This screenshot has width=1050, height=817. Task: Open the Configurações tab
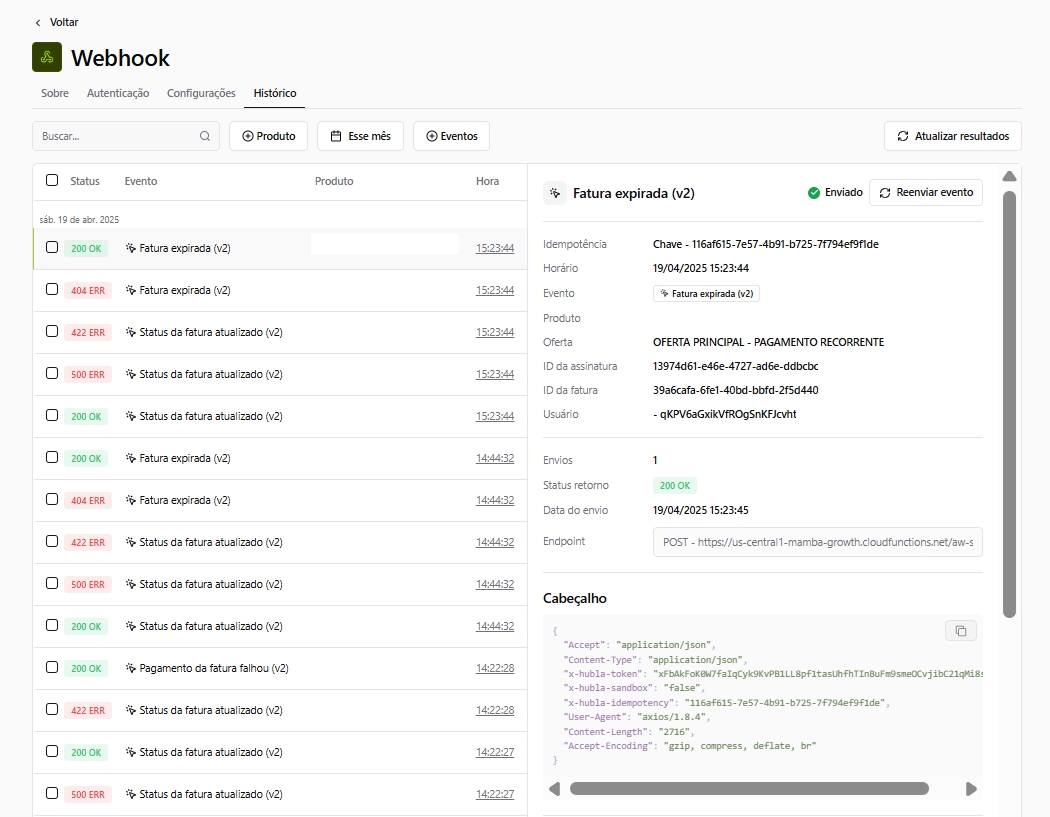tap(201, 93)
